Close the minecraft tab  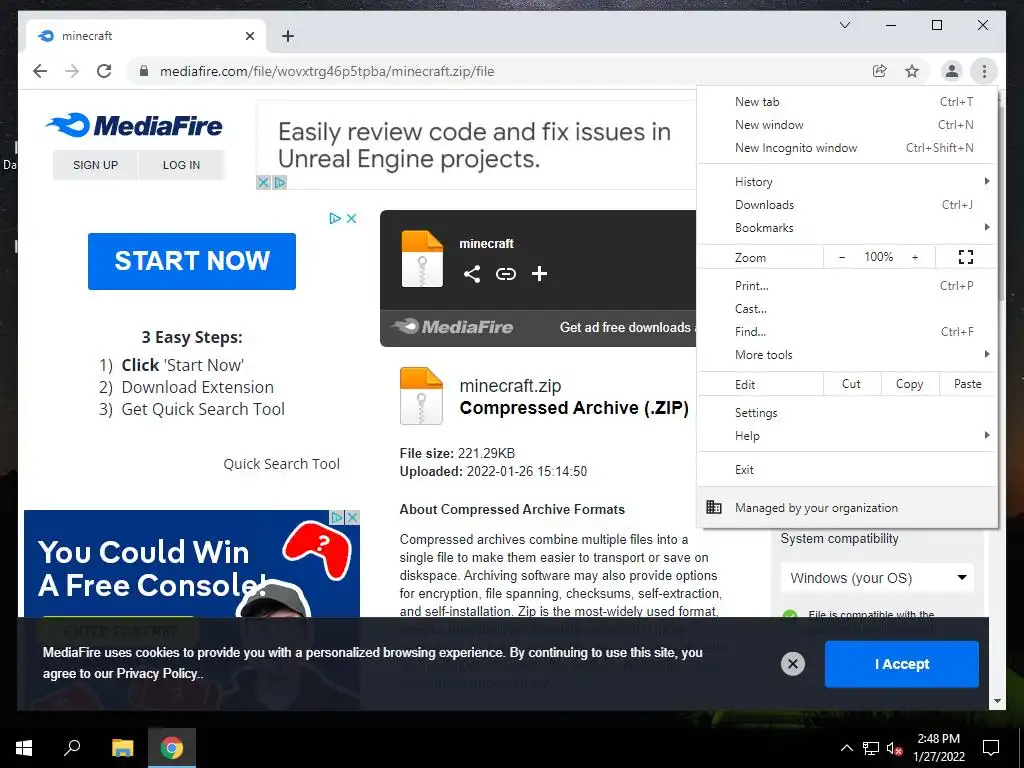click(250, 36)
